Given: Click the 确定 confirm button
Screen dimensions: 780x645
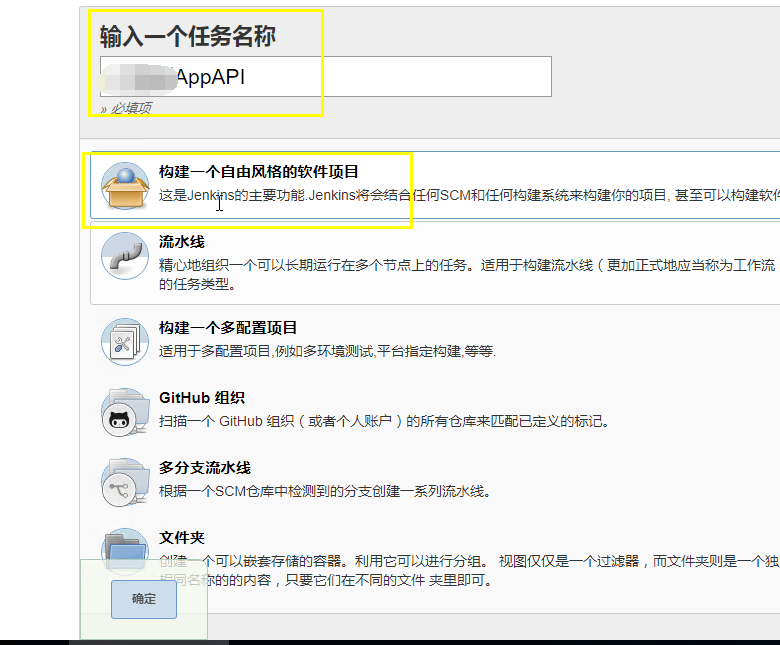Looking at the screenshot, I should 144,599.
